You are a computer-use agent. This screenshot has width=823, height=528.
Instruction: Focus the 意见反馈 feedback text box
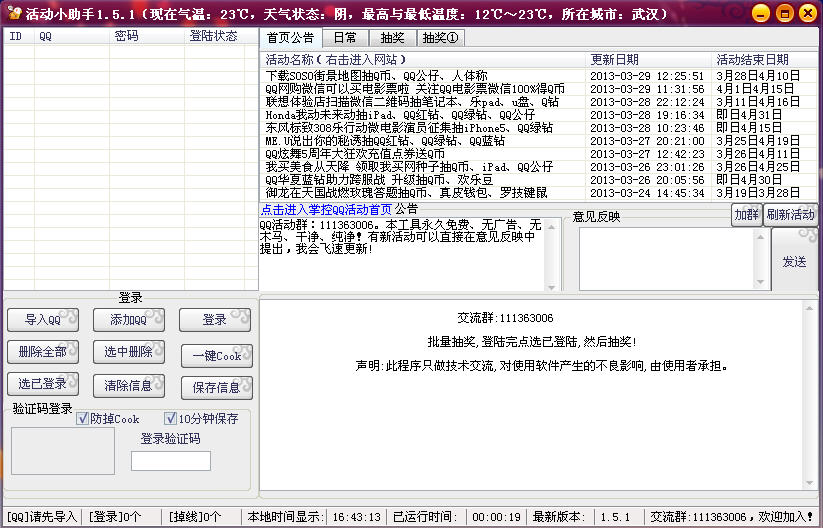[x=673, y=260]
